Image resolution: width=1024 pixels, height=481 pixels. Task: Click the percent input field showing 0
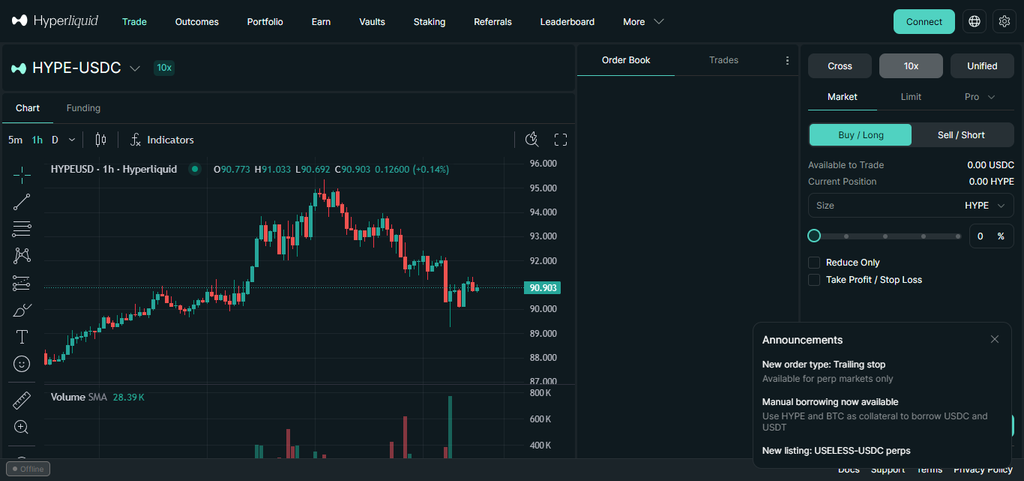(x=991, y=236)
